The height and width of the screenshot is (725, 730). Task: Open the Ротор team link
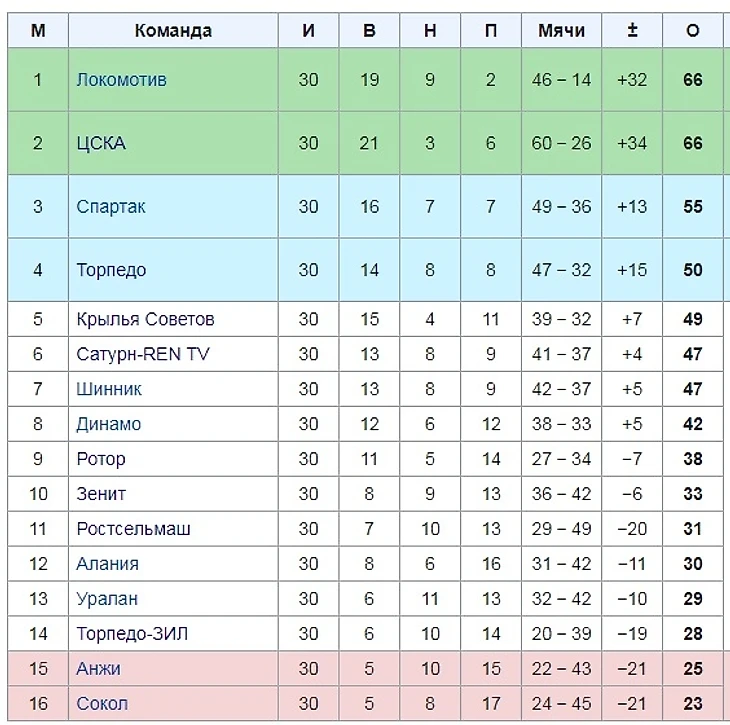click(101, 459)
